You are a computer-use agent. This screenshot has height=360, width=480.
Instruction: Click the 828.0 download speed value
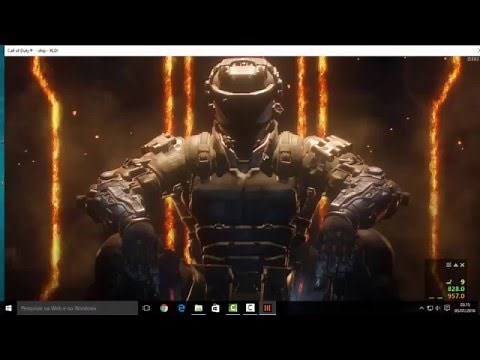coord(456,289)
